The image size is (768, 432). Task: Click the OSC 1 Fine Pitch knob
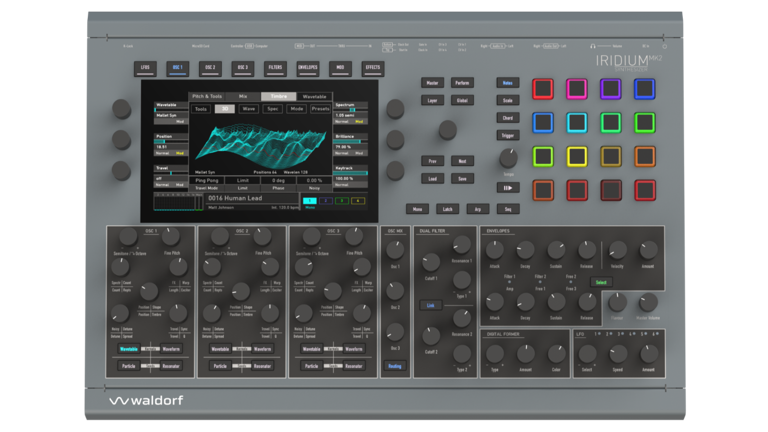(170, 236)
